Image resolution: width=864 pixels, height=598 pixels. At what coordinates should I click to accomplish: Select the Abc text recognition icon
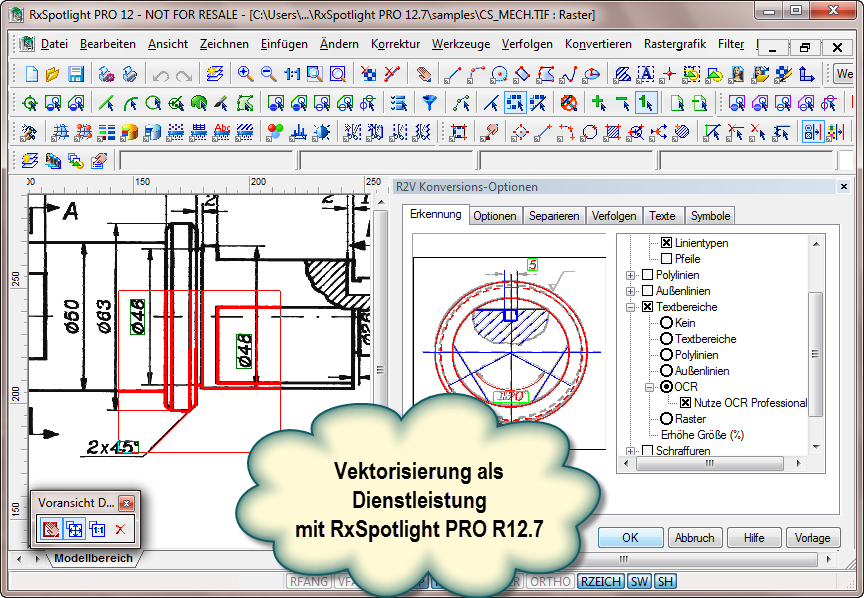pos(222,132)
